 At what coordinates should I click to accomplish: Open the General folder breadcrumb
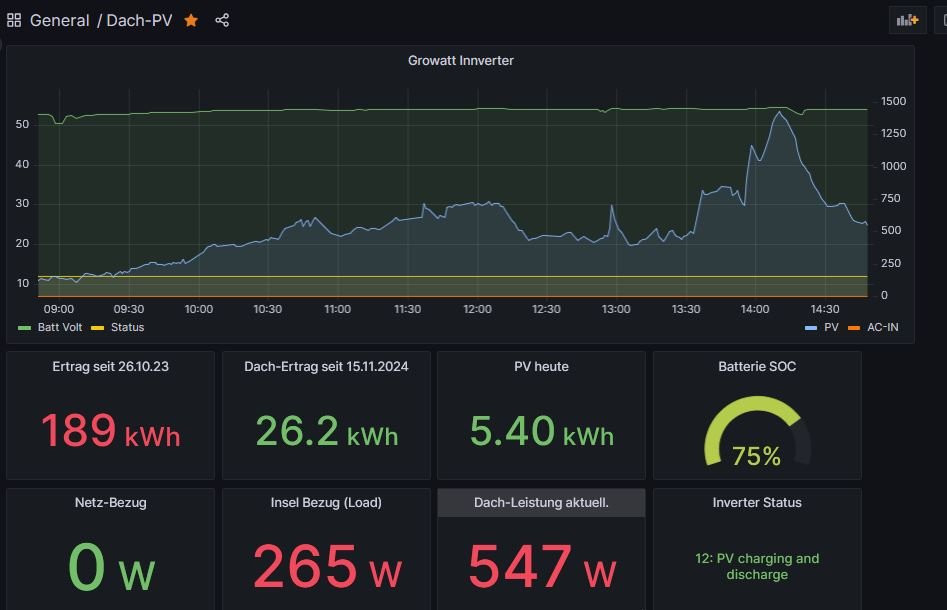pos(59,20)
